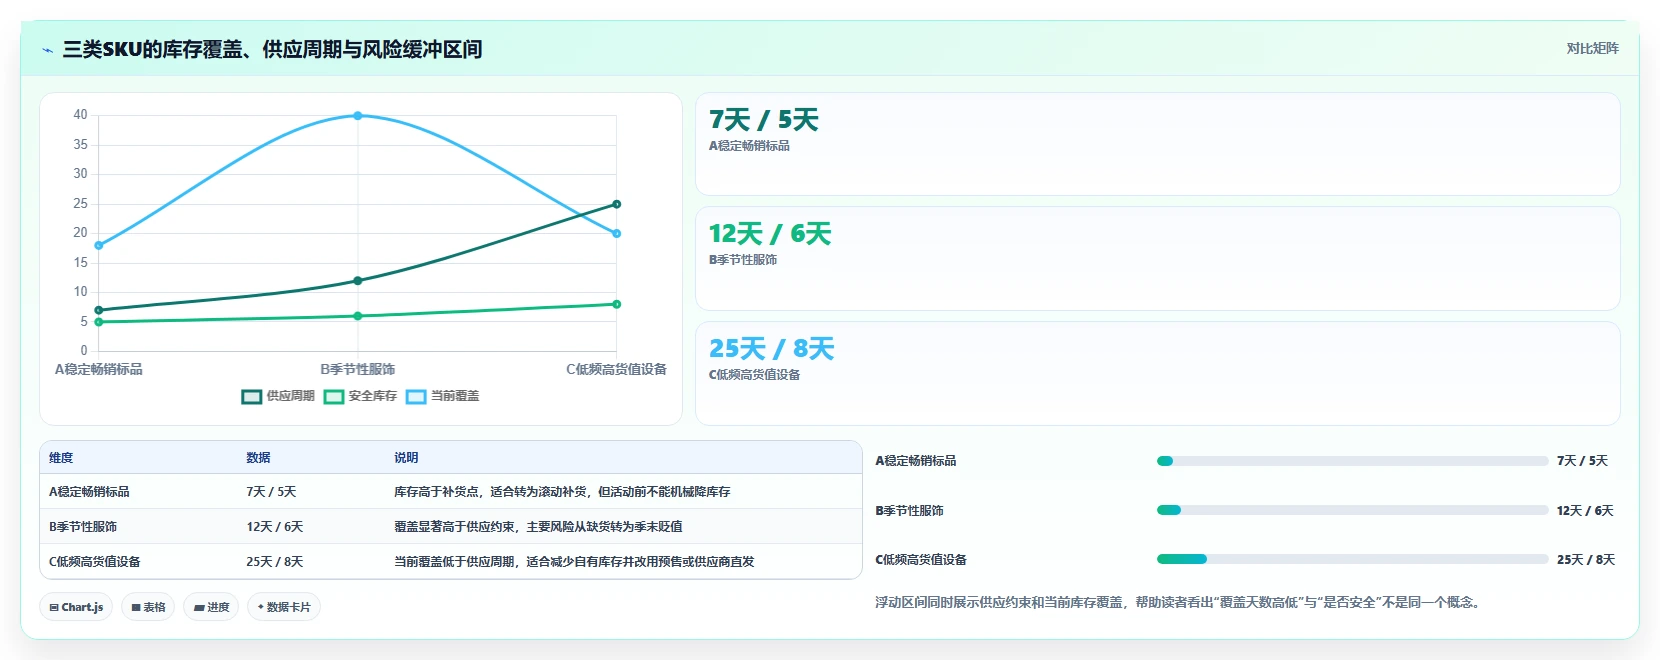Click the footnote text about 浮动区间
Screen dimensions: 1660x660
click(x=1177, y=602)
